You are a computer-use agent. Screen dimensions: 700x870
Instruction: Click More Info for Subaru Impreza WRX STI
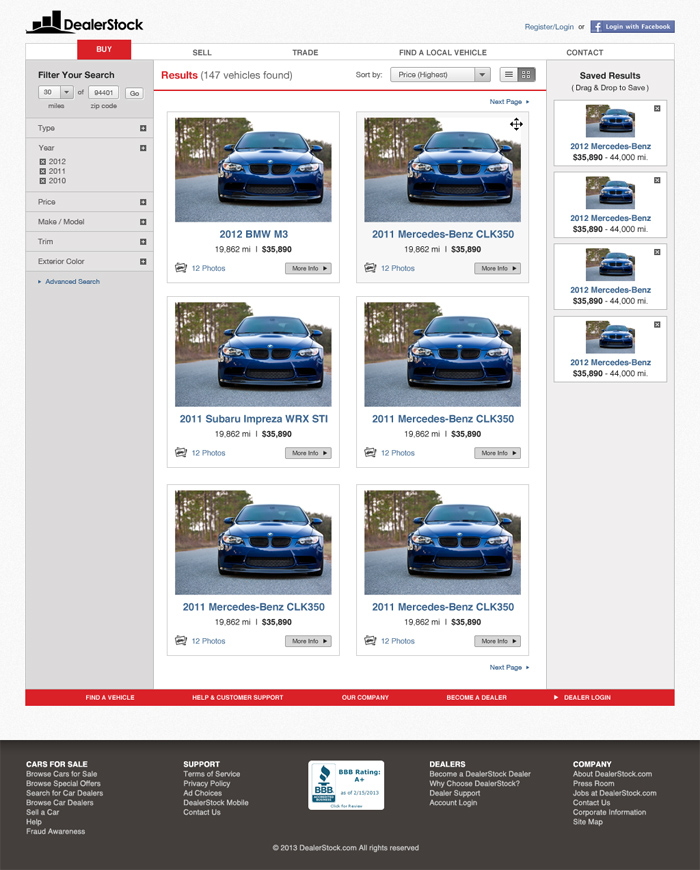tap(308, 453)
